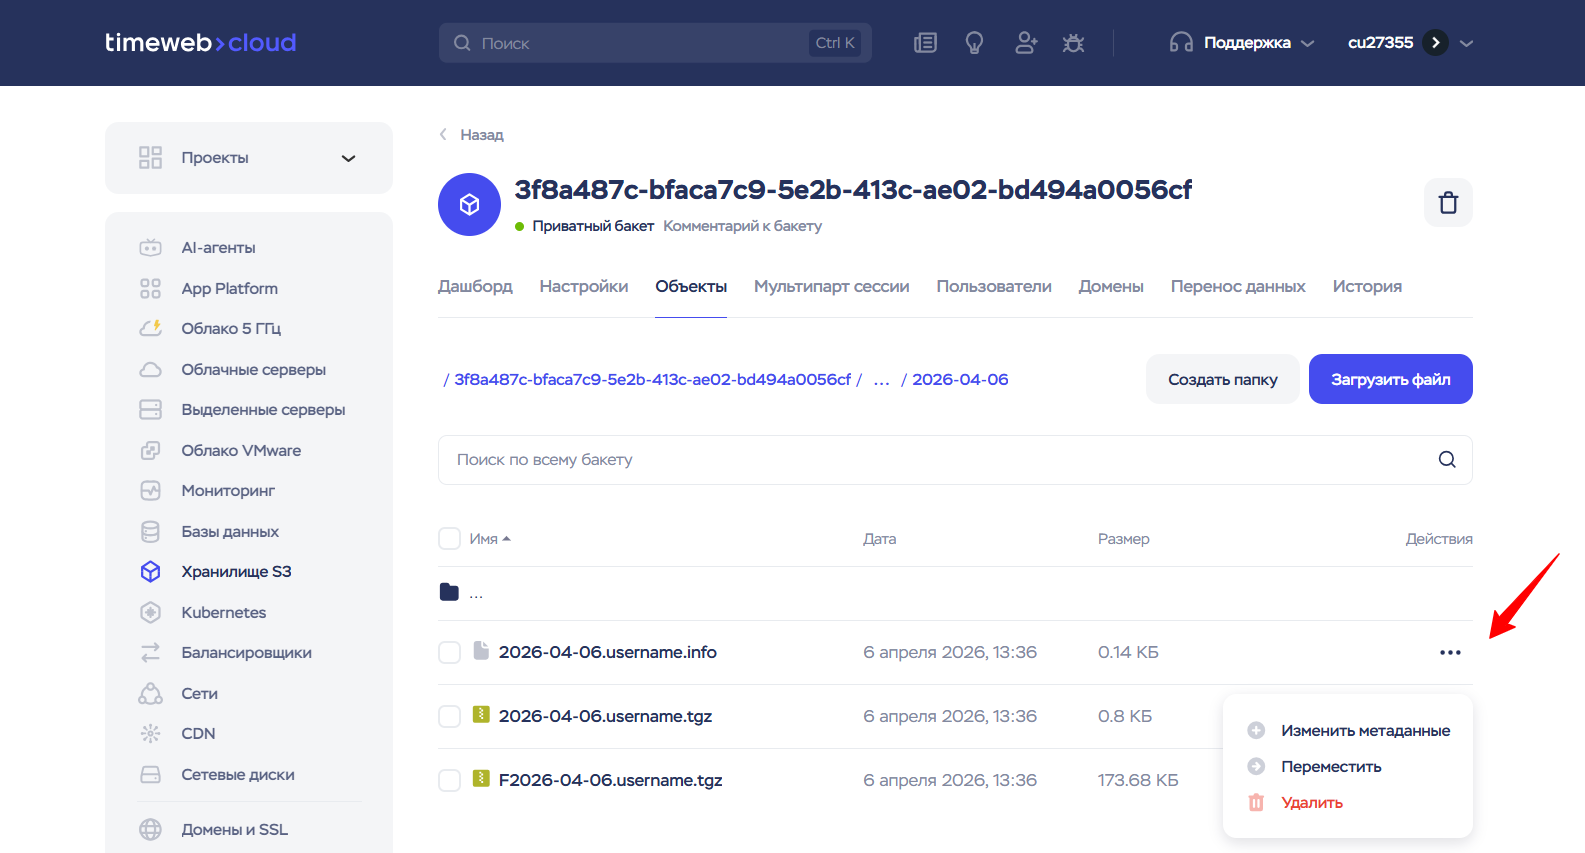Open the news feed icon in header
The width and height of the screenshot is (1585, 853).
tap(926, 43)
